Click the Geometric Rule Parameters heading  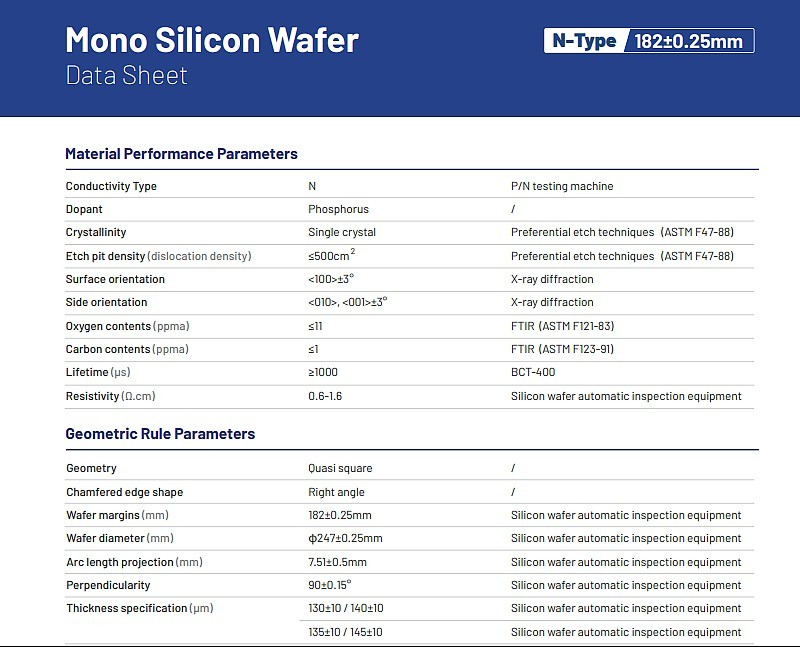[160, 434]
